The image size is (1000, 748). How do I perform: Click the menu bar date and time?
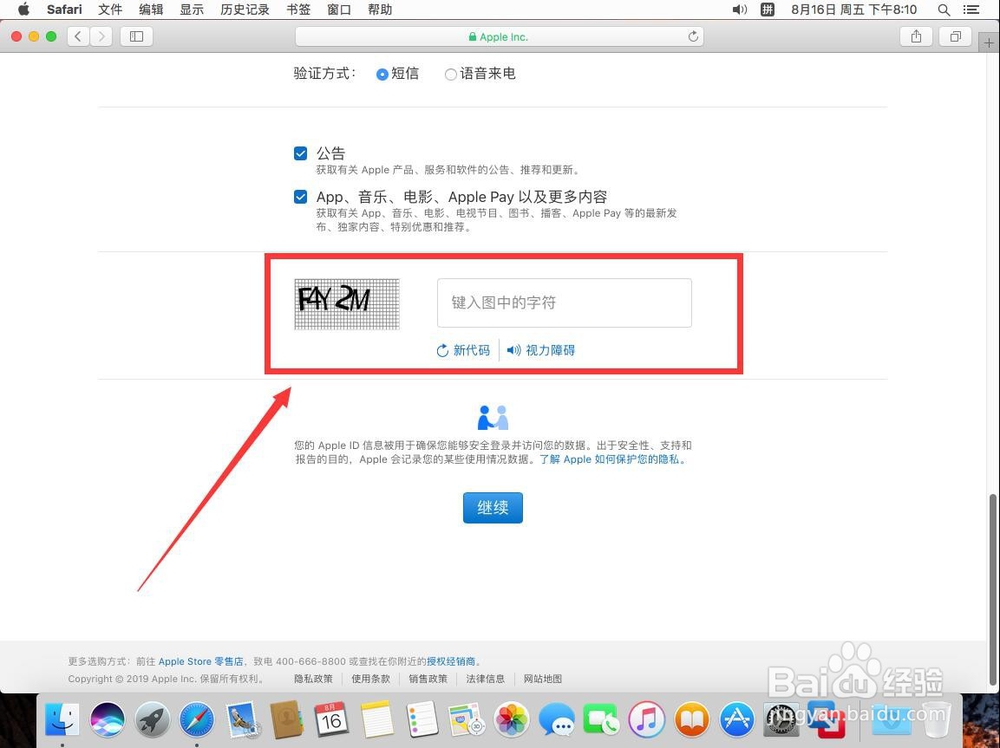pos(854,10)
